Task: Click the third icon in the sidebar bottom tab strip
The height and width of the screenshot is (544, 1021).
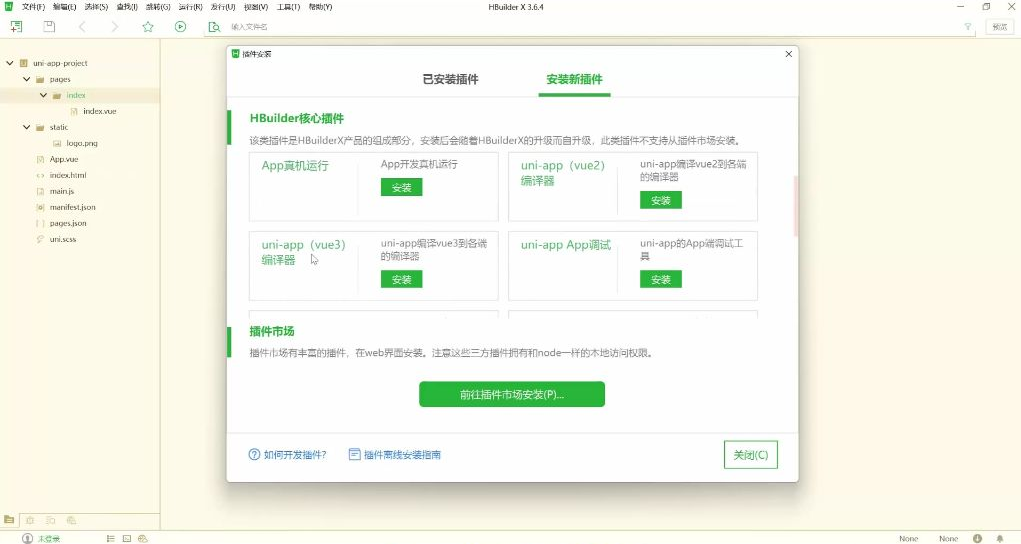Action: 51,520
